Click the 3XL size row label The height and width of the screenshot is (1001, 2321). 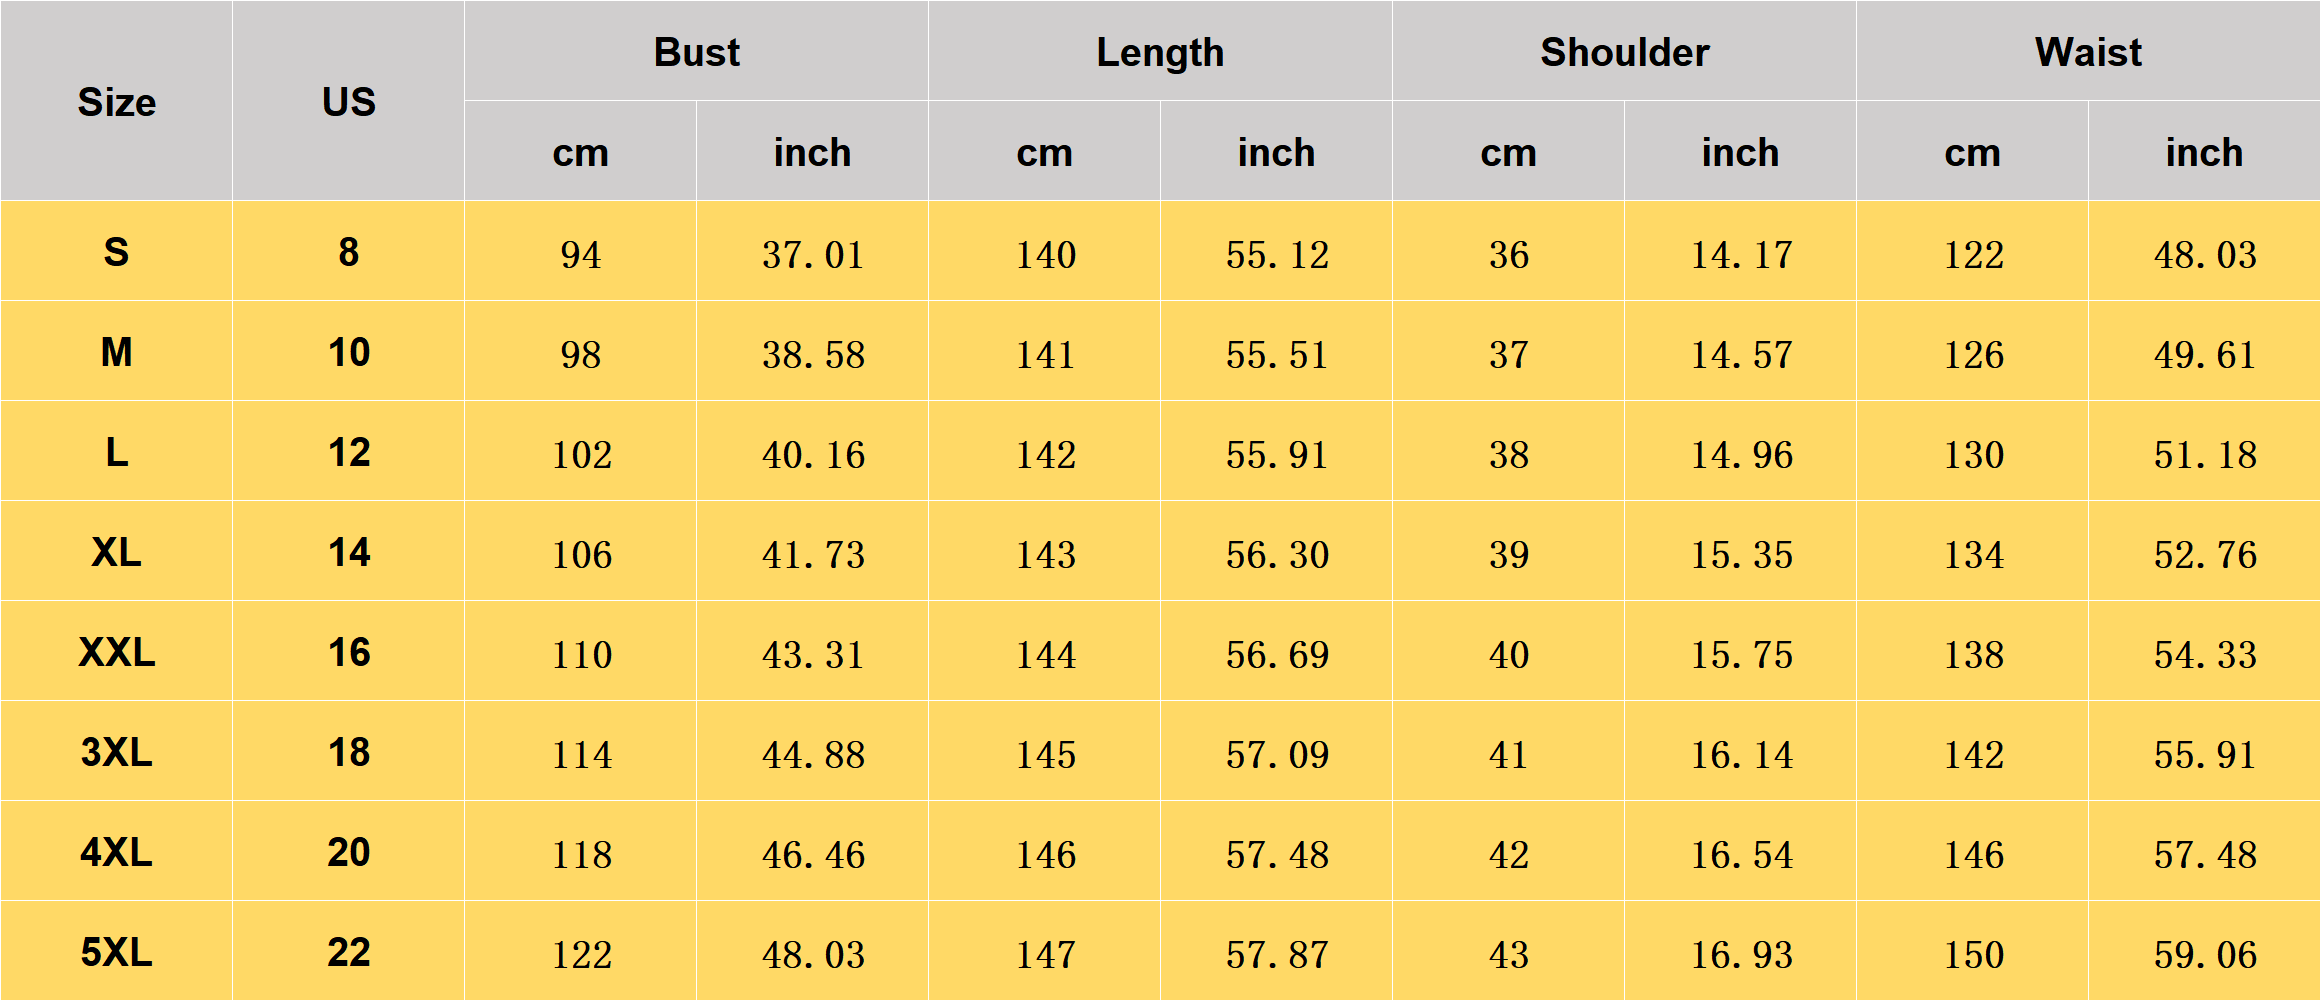click(116, 751)
